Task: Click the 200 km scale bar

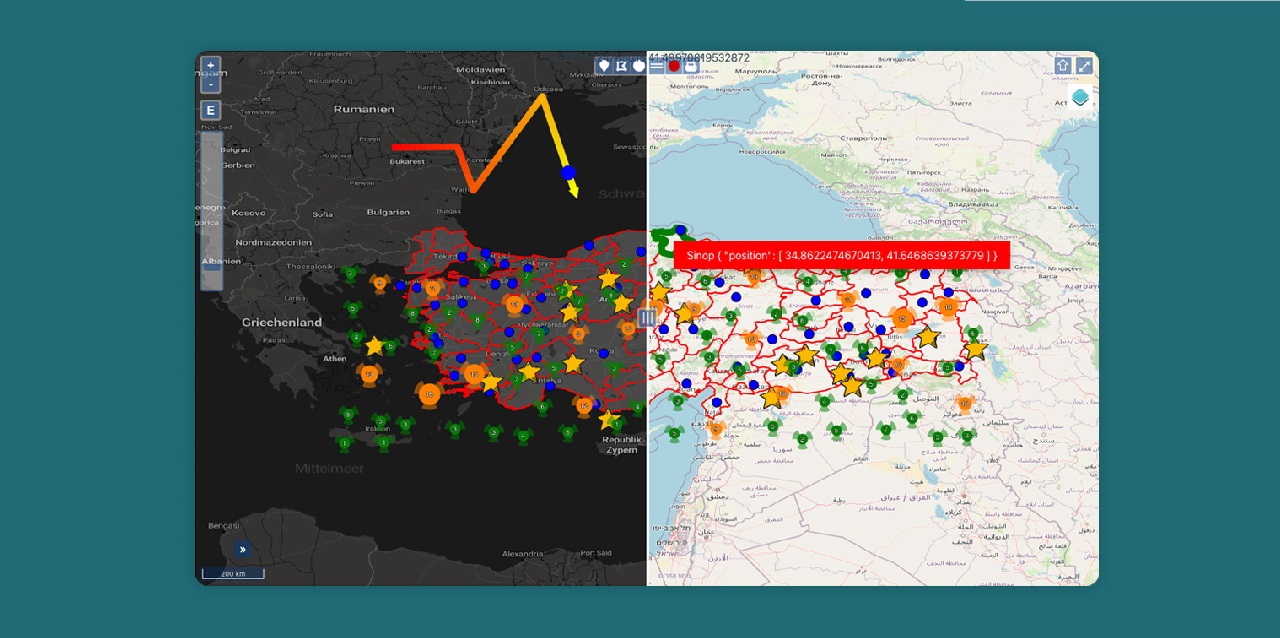Action: coord(233,574)
